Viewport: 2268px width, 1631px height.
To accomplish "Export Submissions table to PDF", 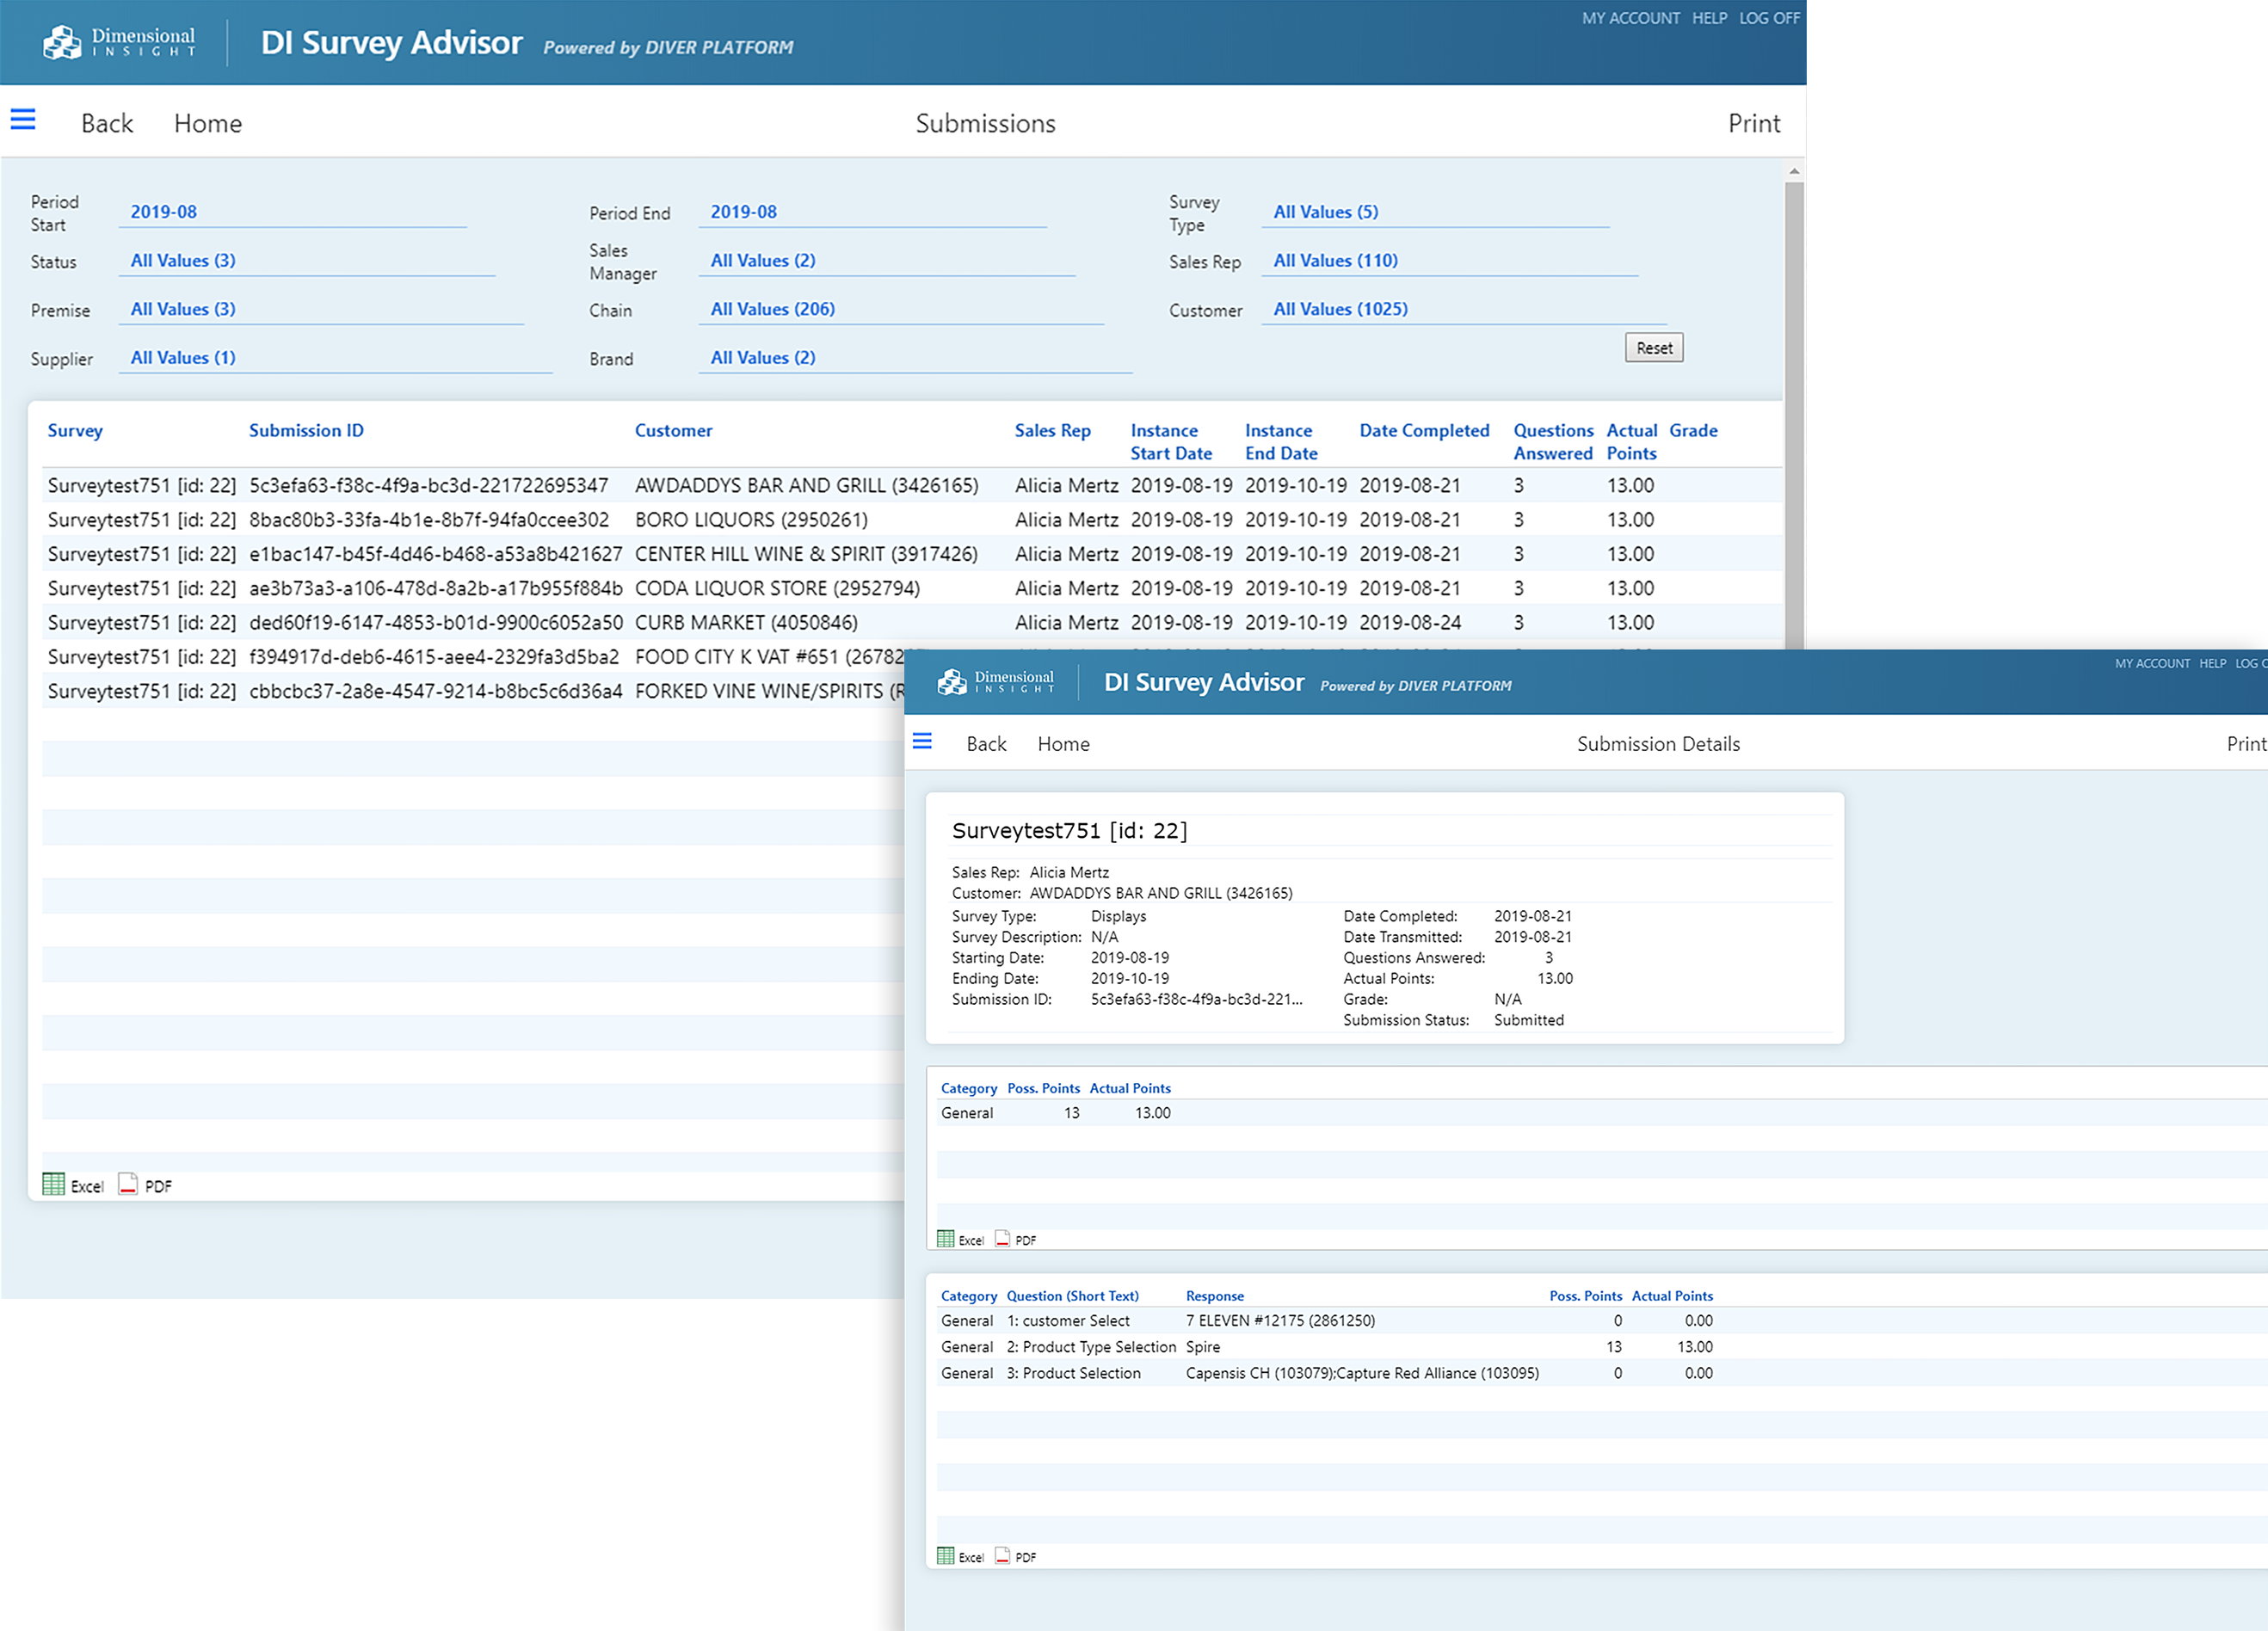I will point(145,1185).
